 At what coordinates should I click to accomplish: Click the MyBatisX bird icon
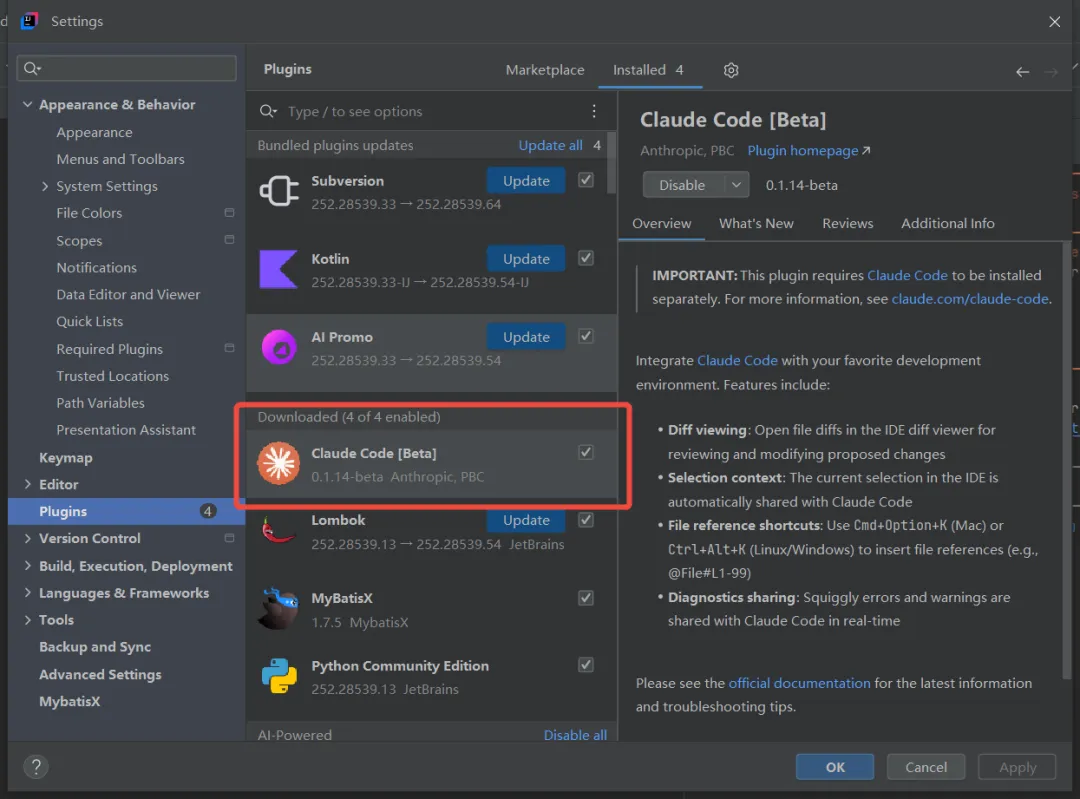pos(277,608)
